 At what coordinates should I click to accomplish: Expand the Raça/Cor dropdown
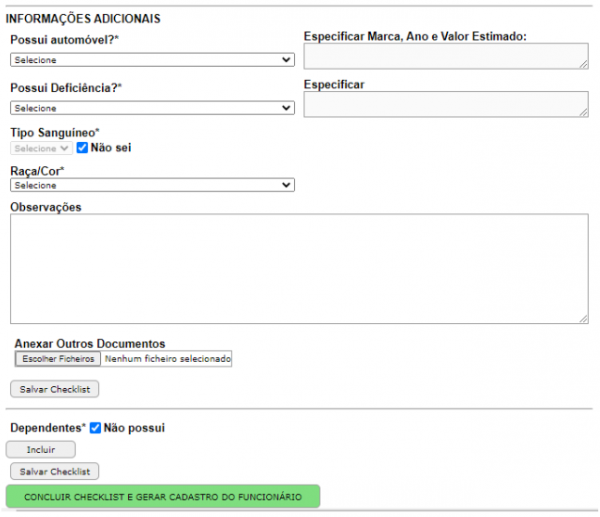152,185
